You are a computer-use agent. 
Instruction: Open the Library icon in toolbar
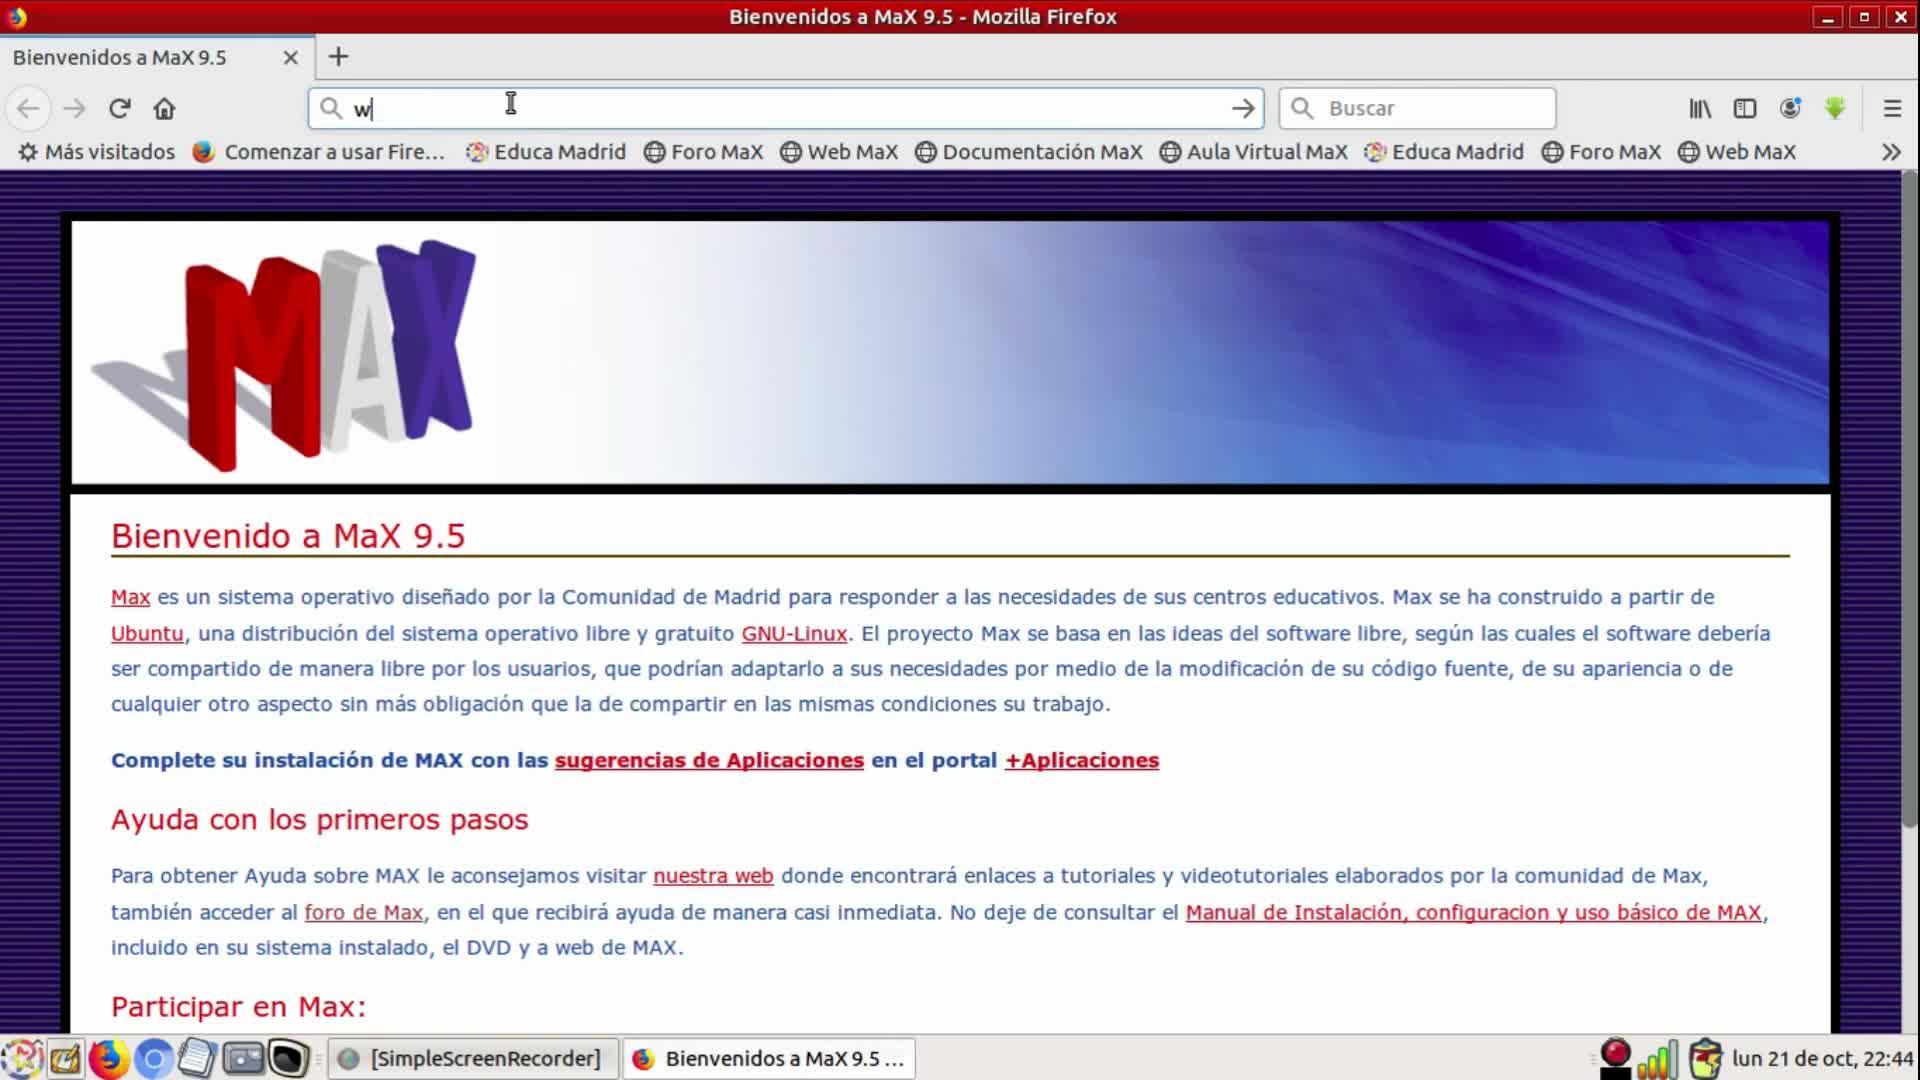click(x=1700, y=108)
